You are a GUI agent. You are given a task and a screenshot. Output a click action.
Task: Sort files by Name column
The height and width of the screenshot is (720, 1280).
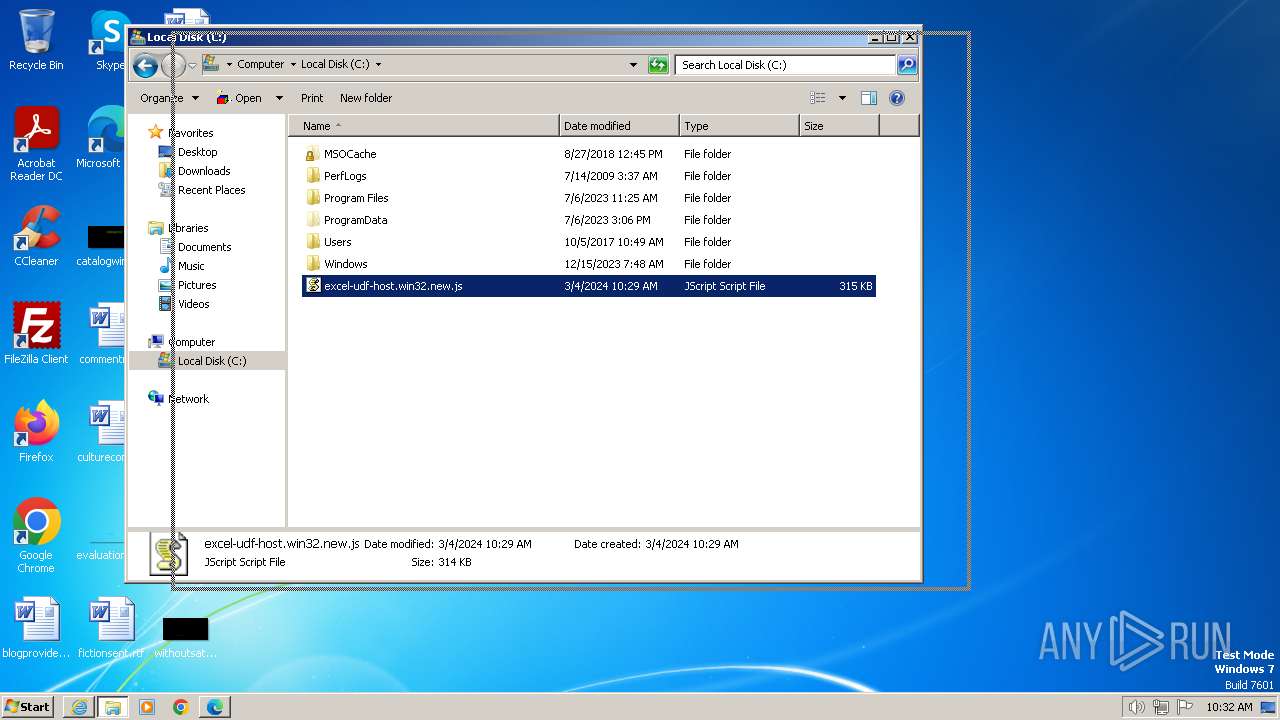(424, 126)
